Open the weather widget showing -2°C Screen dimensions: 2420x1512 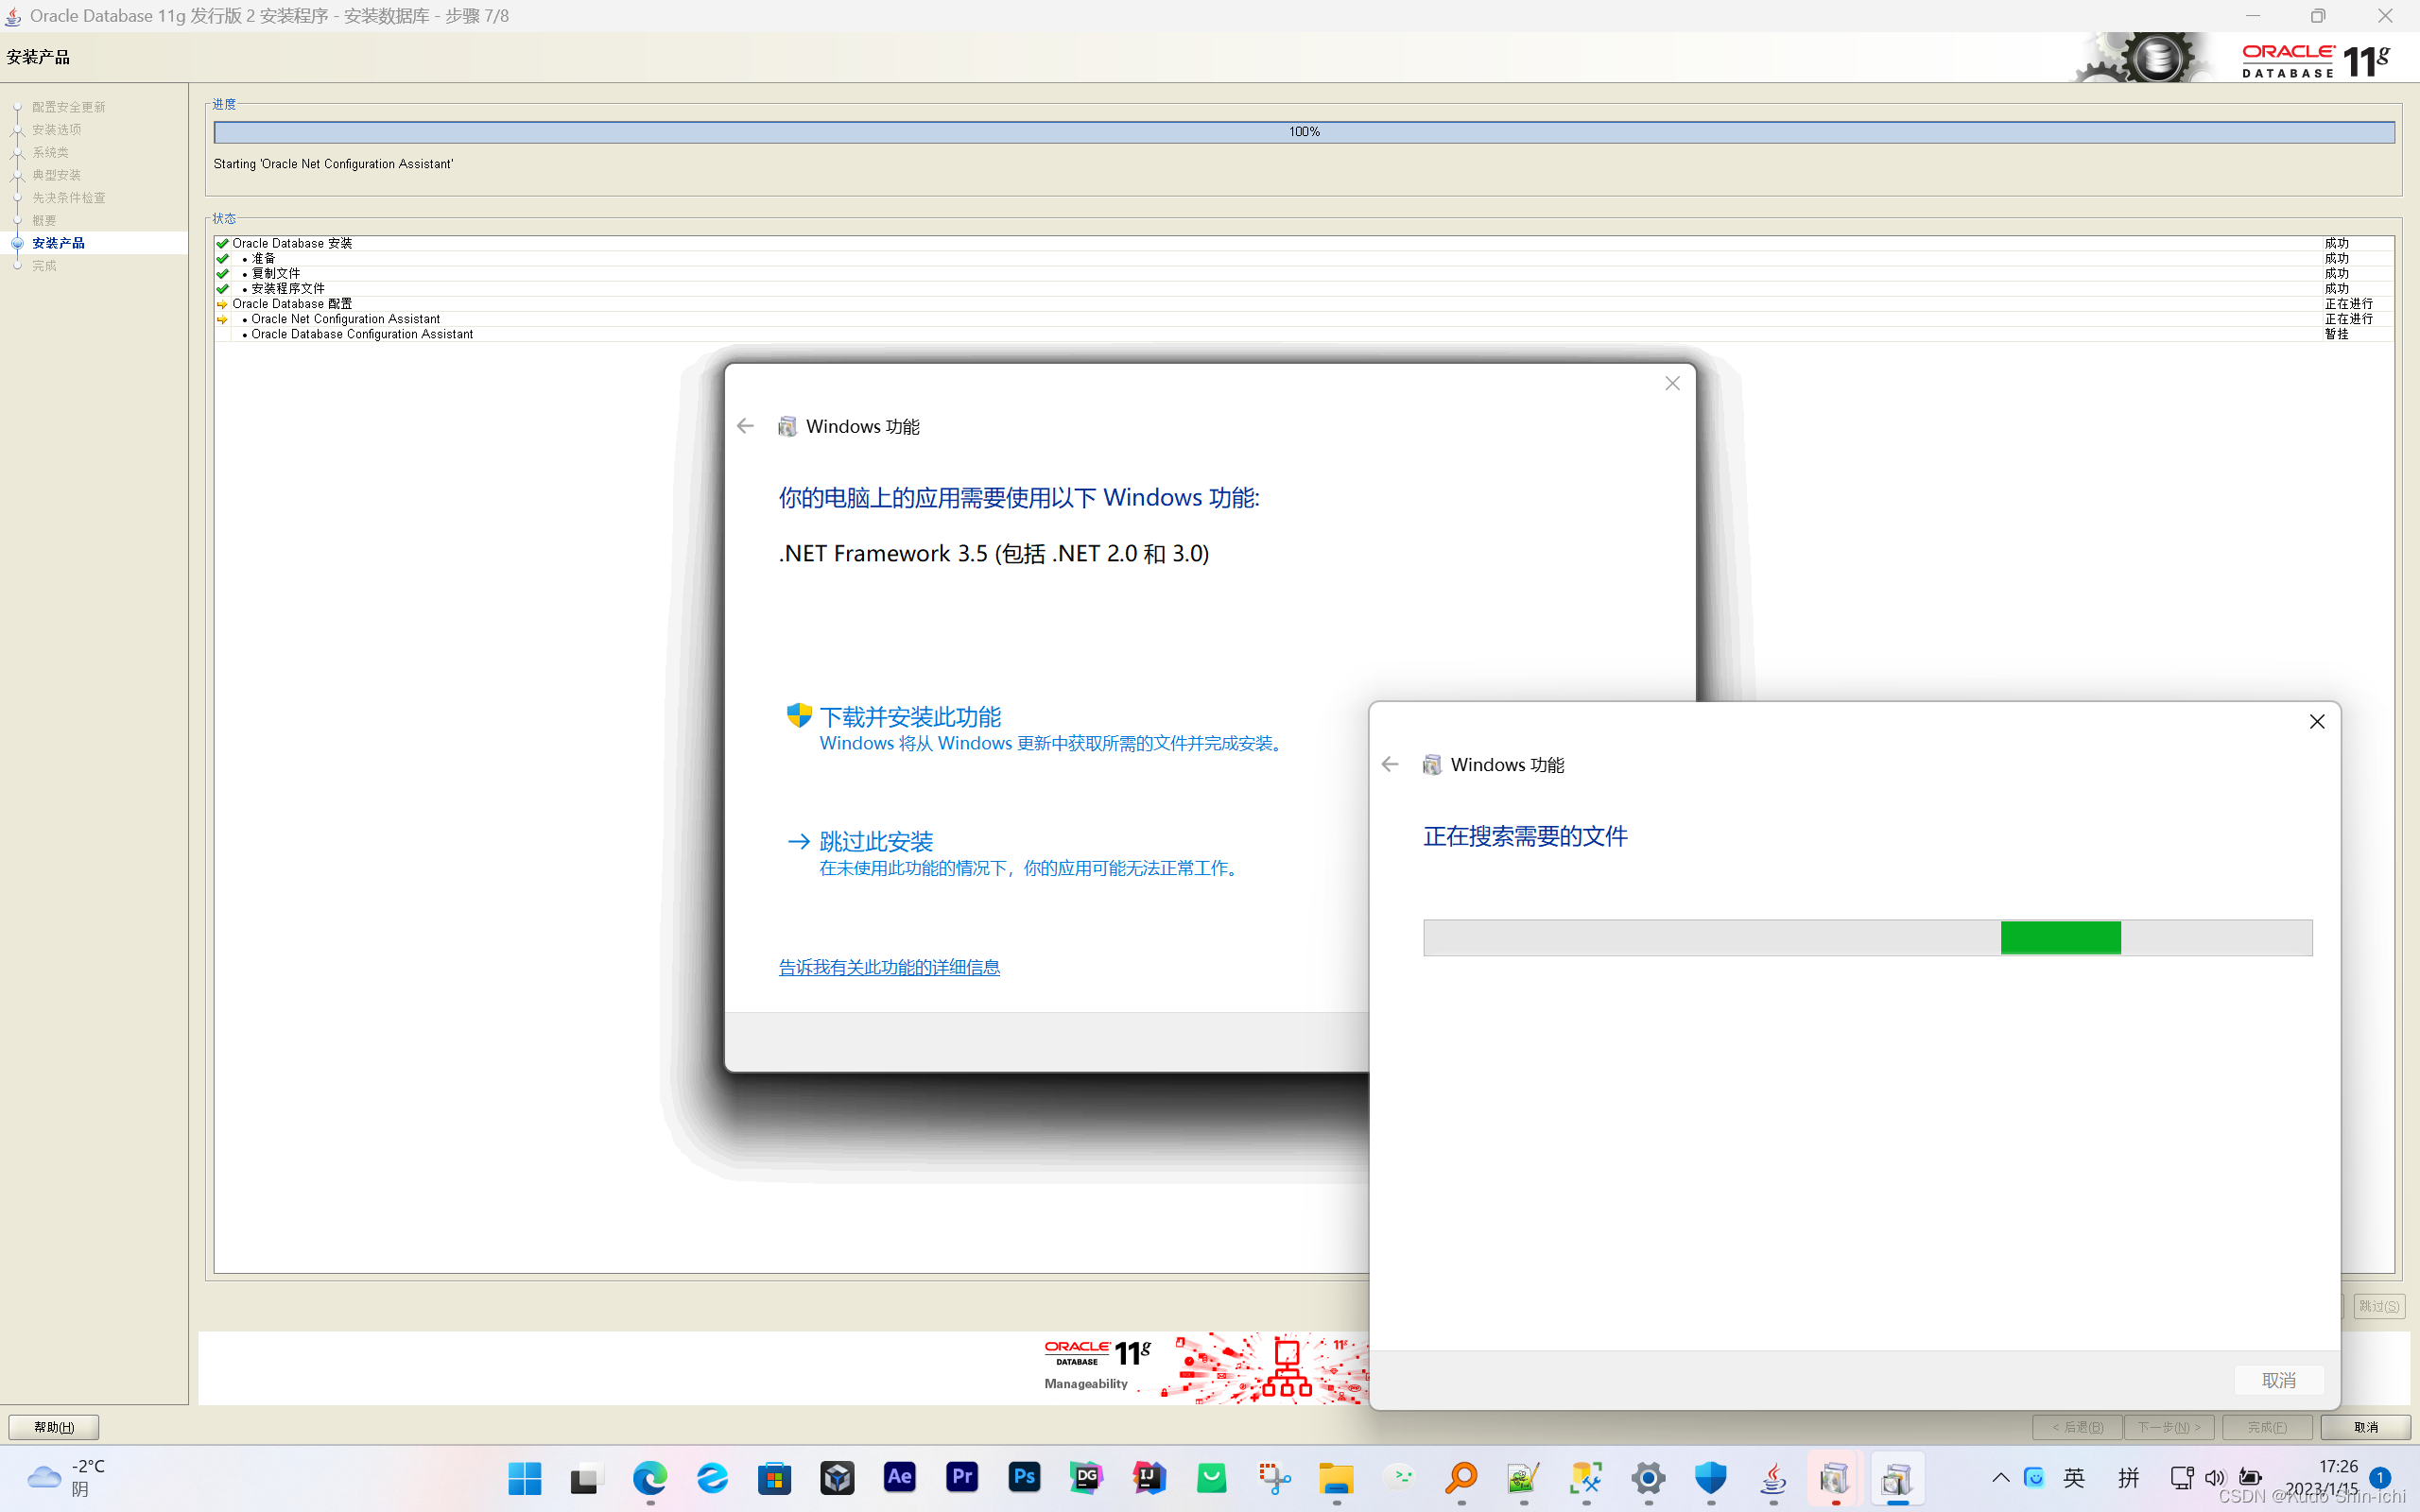(x=66, y=1477)
